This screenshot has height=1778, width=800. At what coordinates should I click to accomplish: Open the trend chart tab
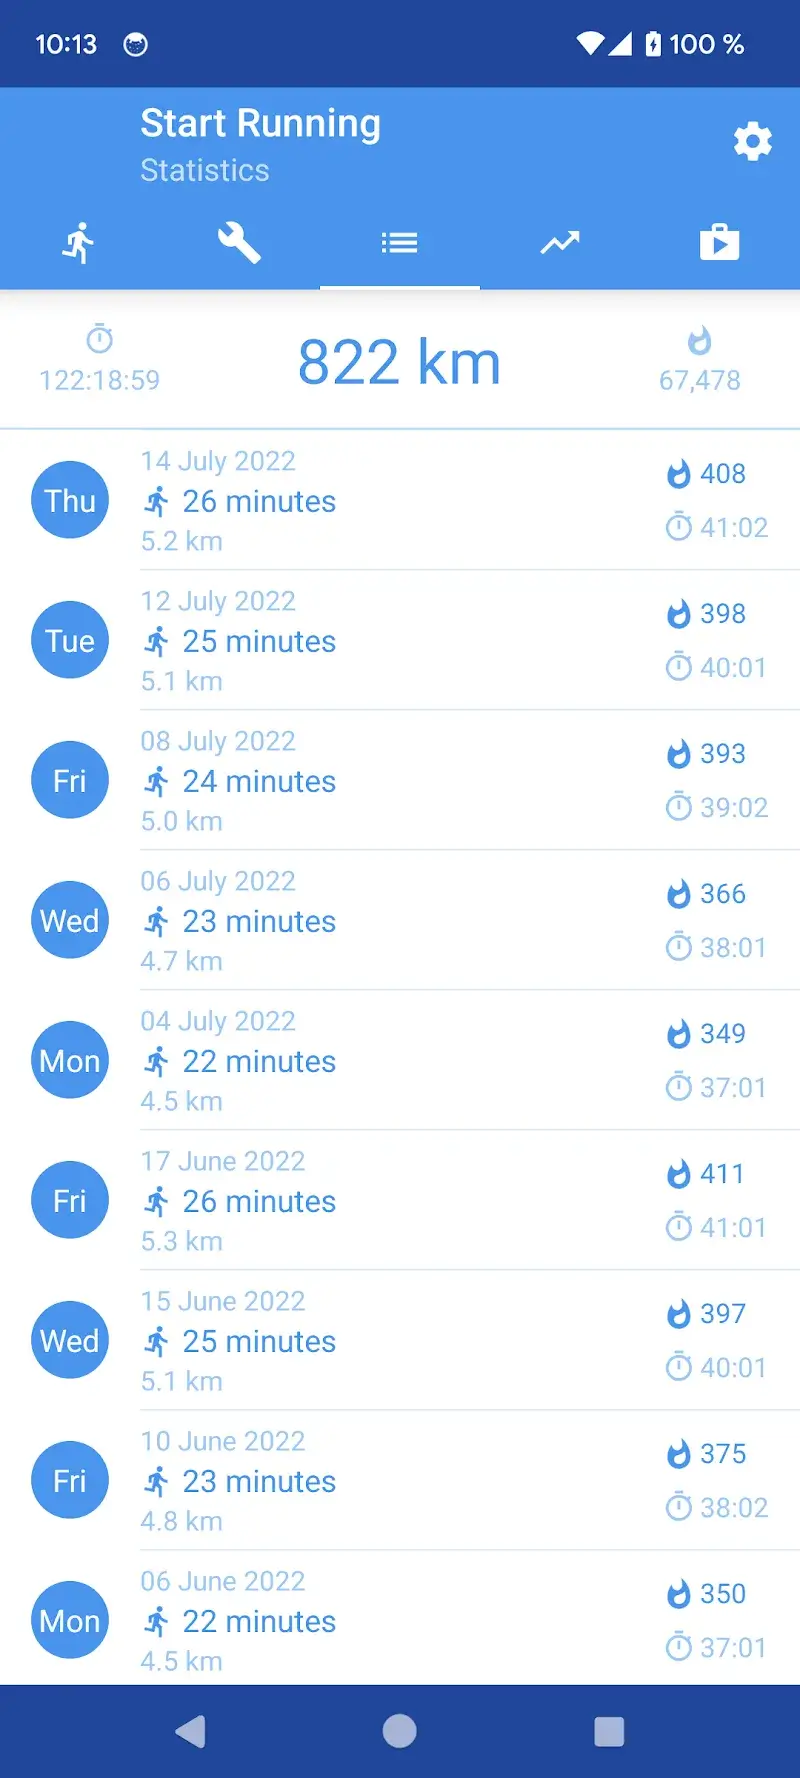click(560, 243)
